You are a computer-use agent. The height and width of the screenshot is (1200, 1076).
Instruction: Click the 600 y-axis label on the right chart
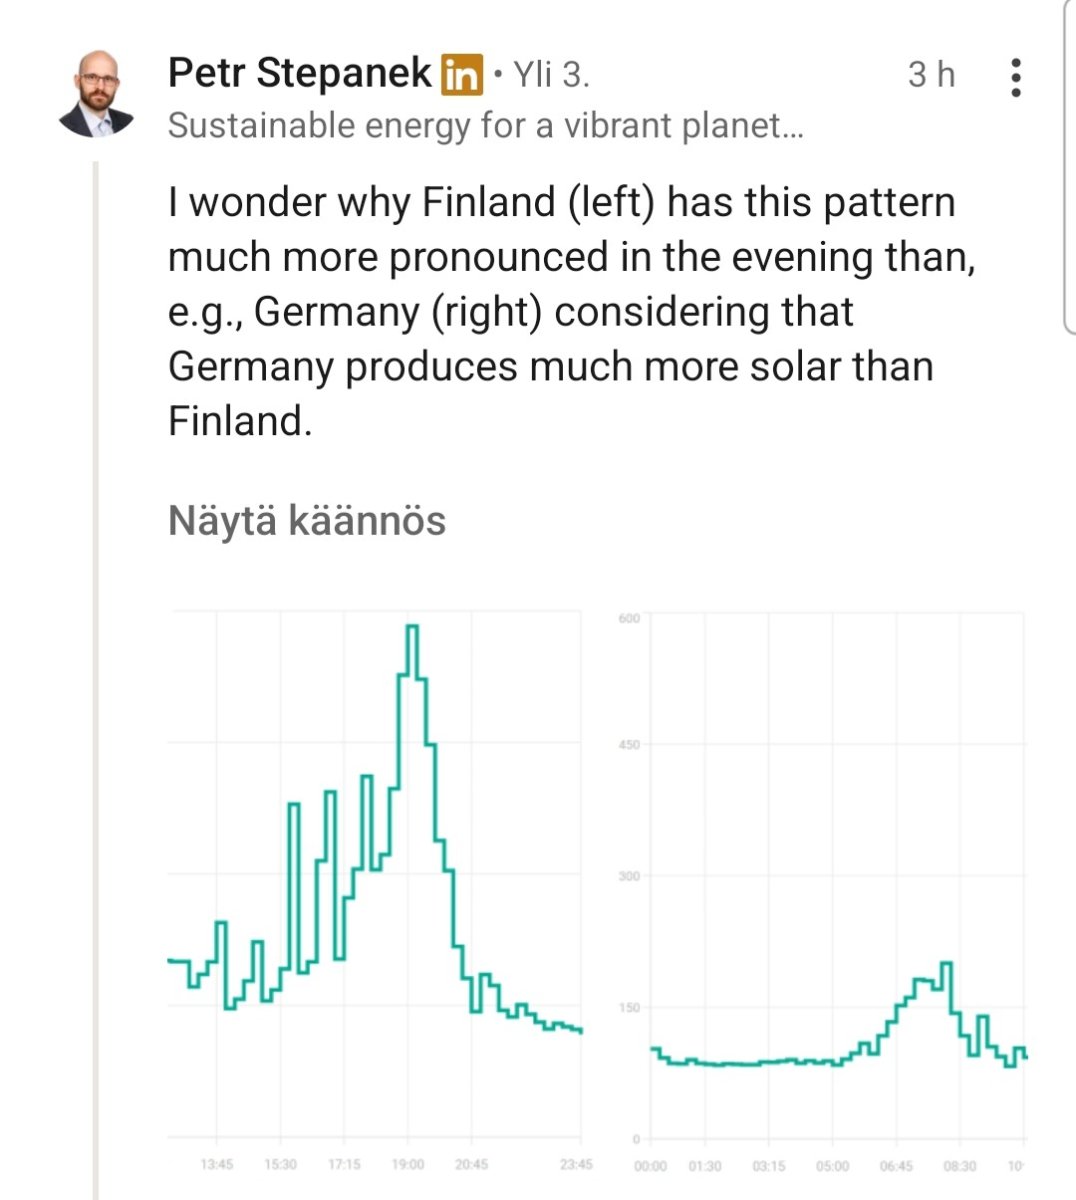point(628,618)
